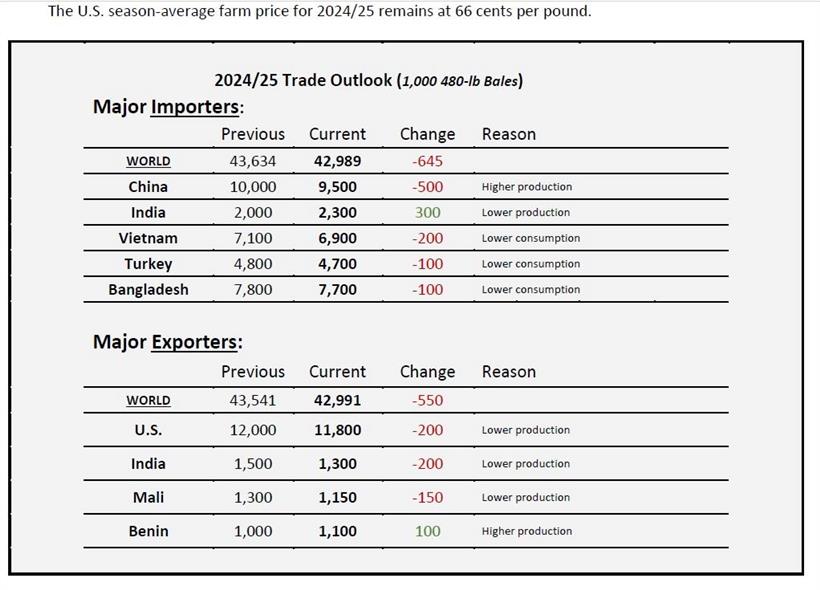Select the U.S. current value 11,800
Viewport: 820px width, 590px height.
click(335, 430)
